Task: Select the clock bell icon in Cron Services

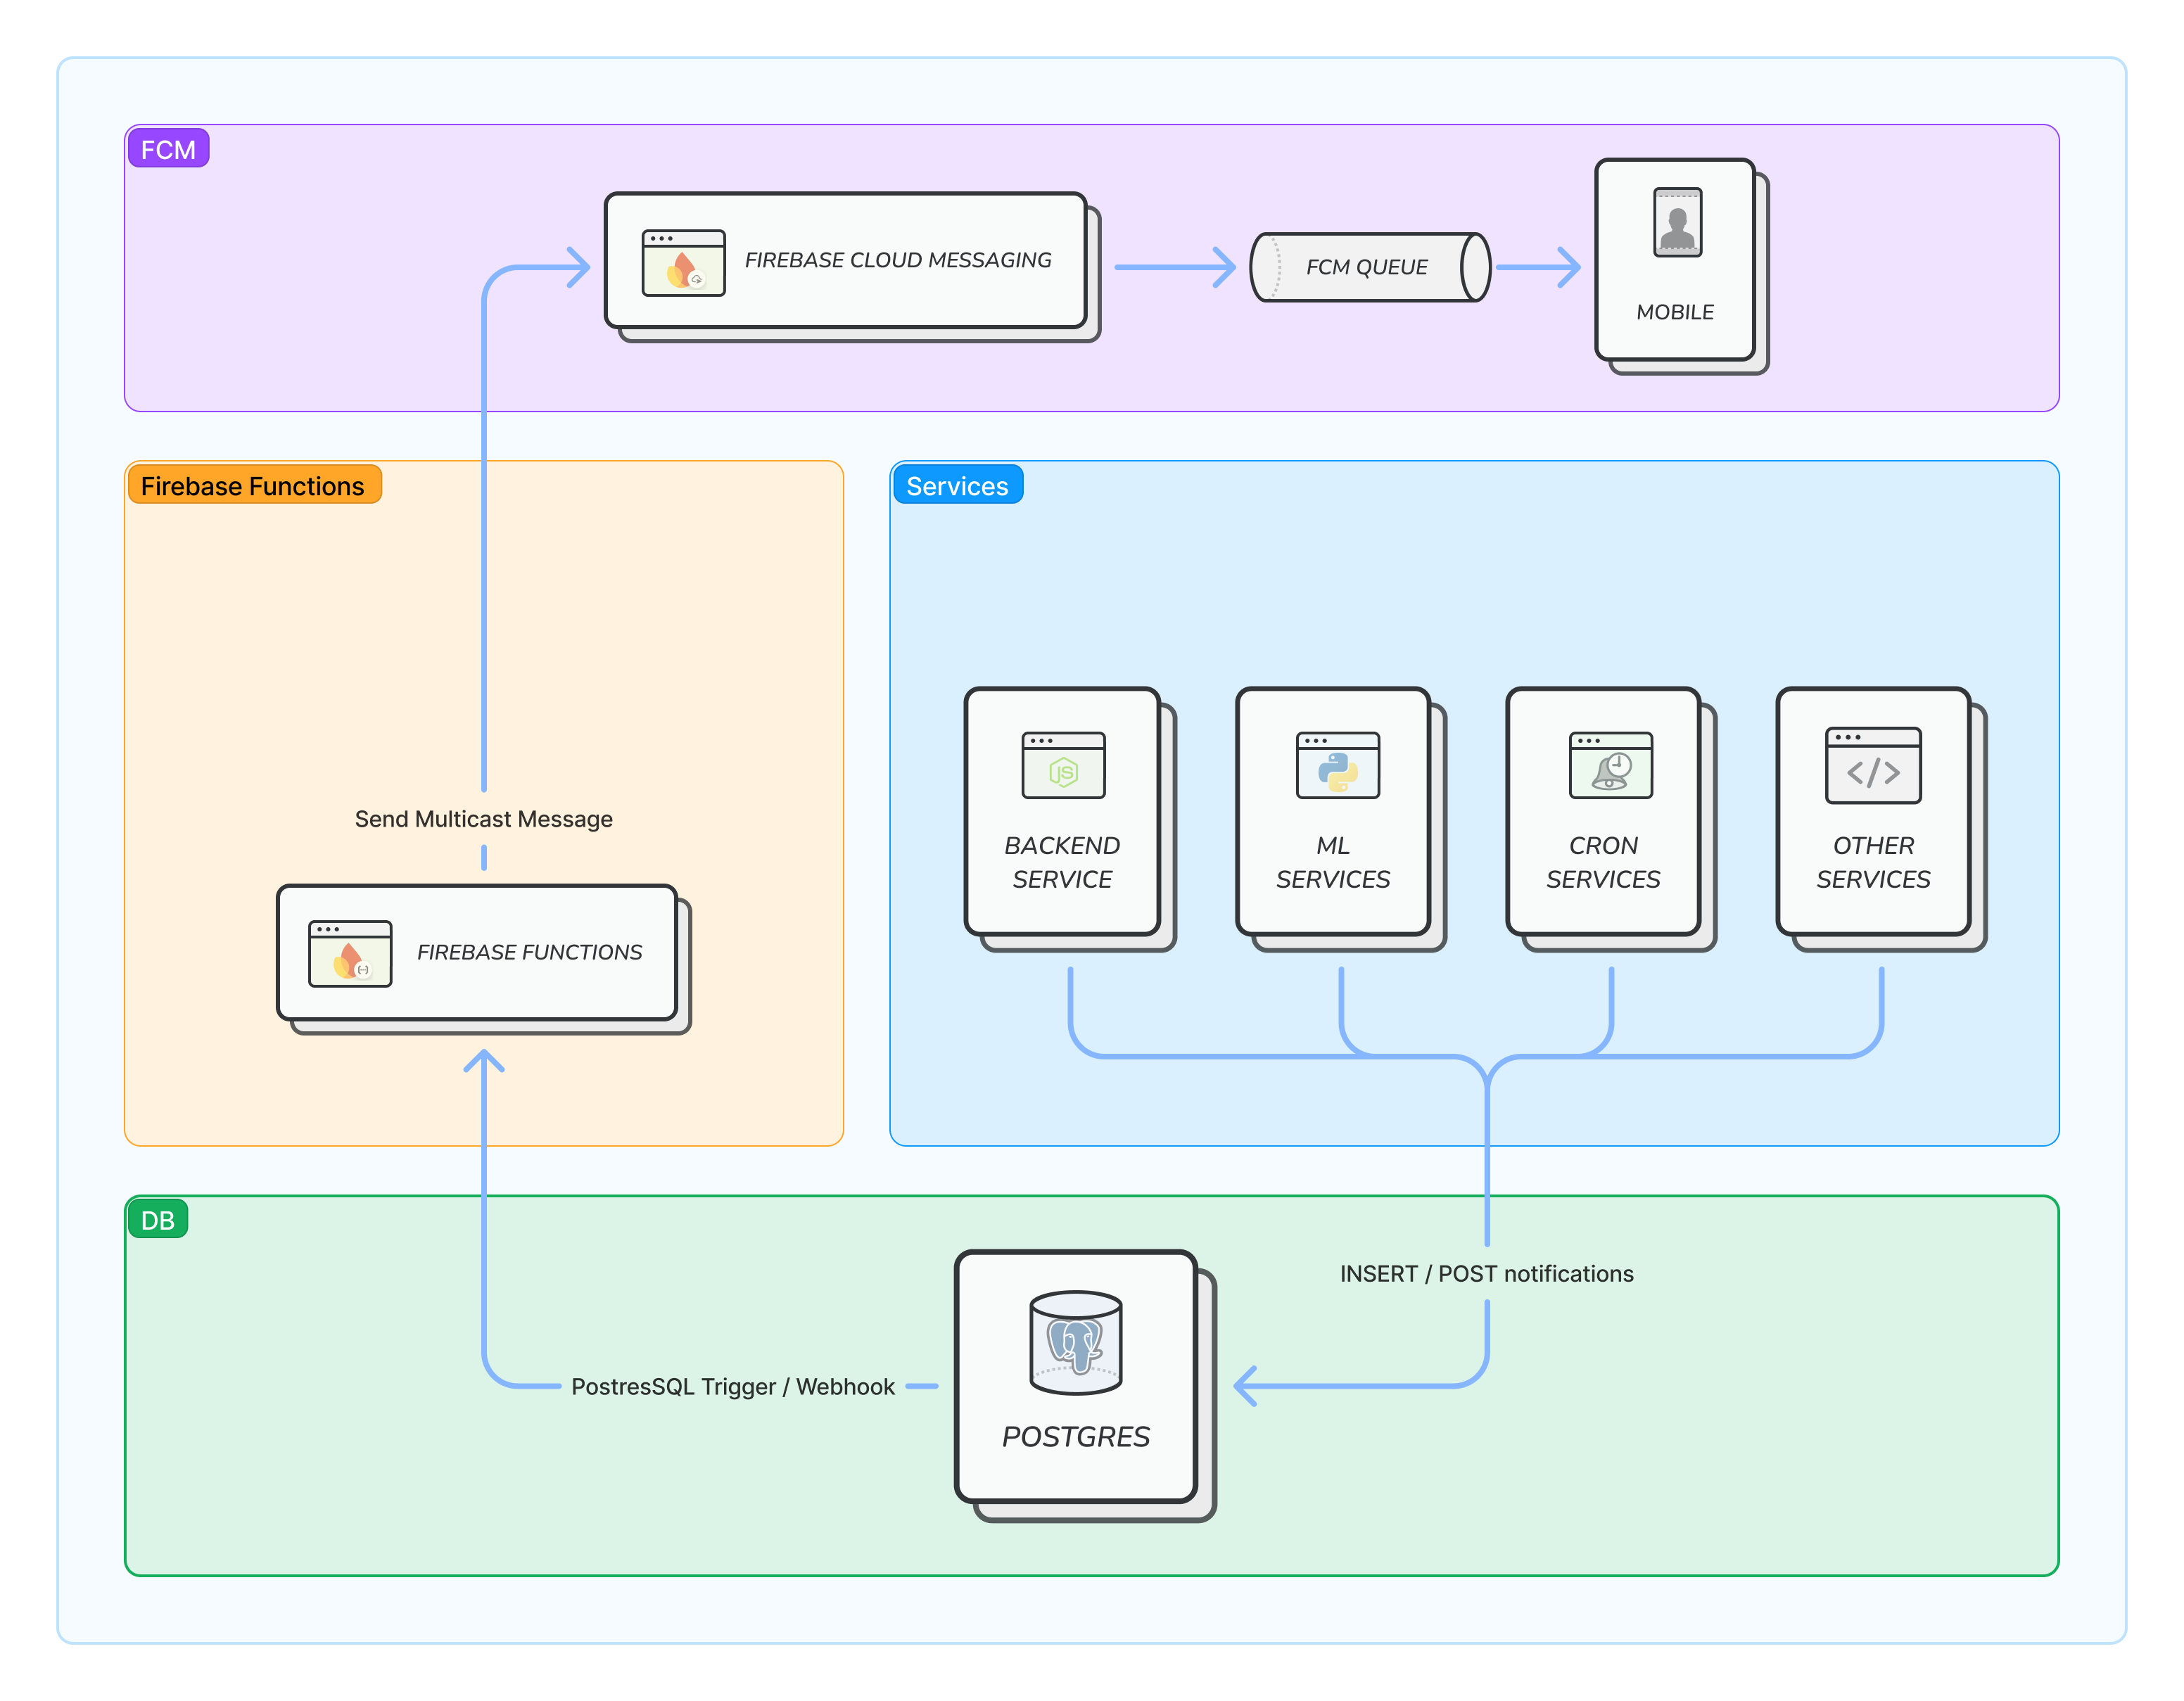Action: (x=1610, y=765)
